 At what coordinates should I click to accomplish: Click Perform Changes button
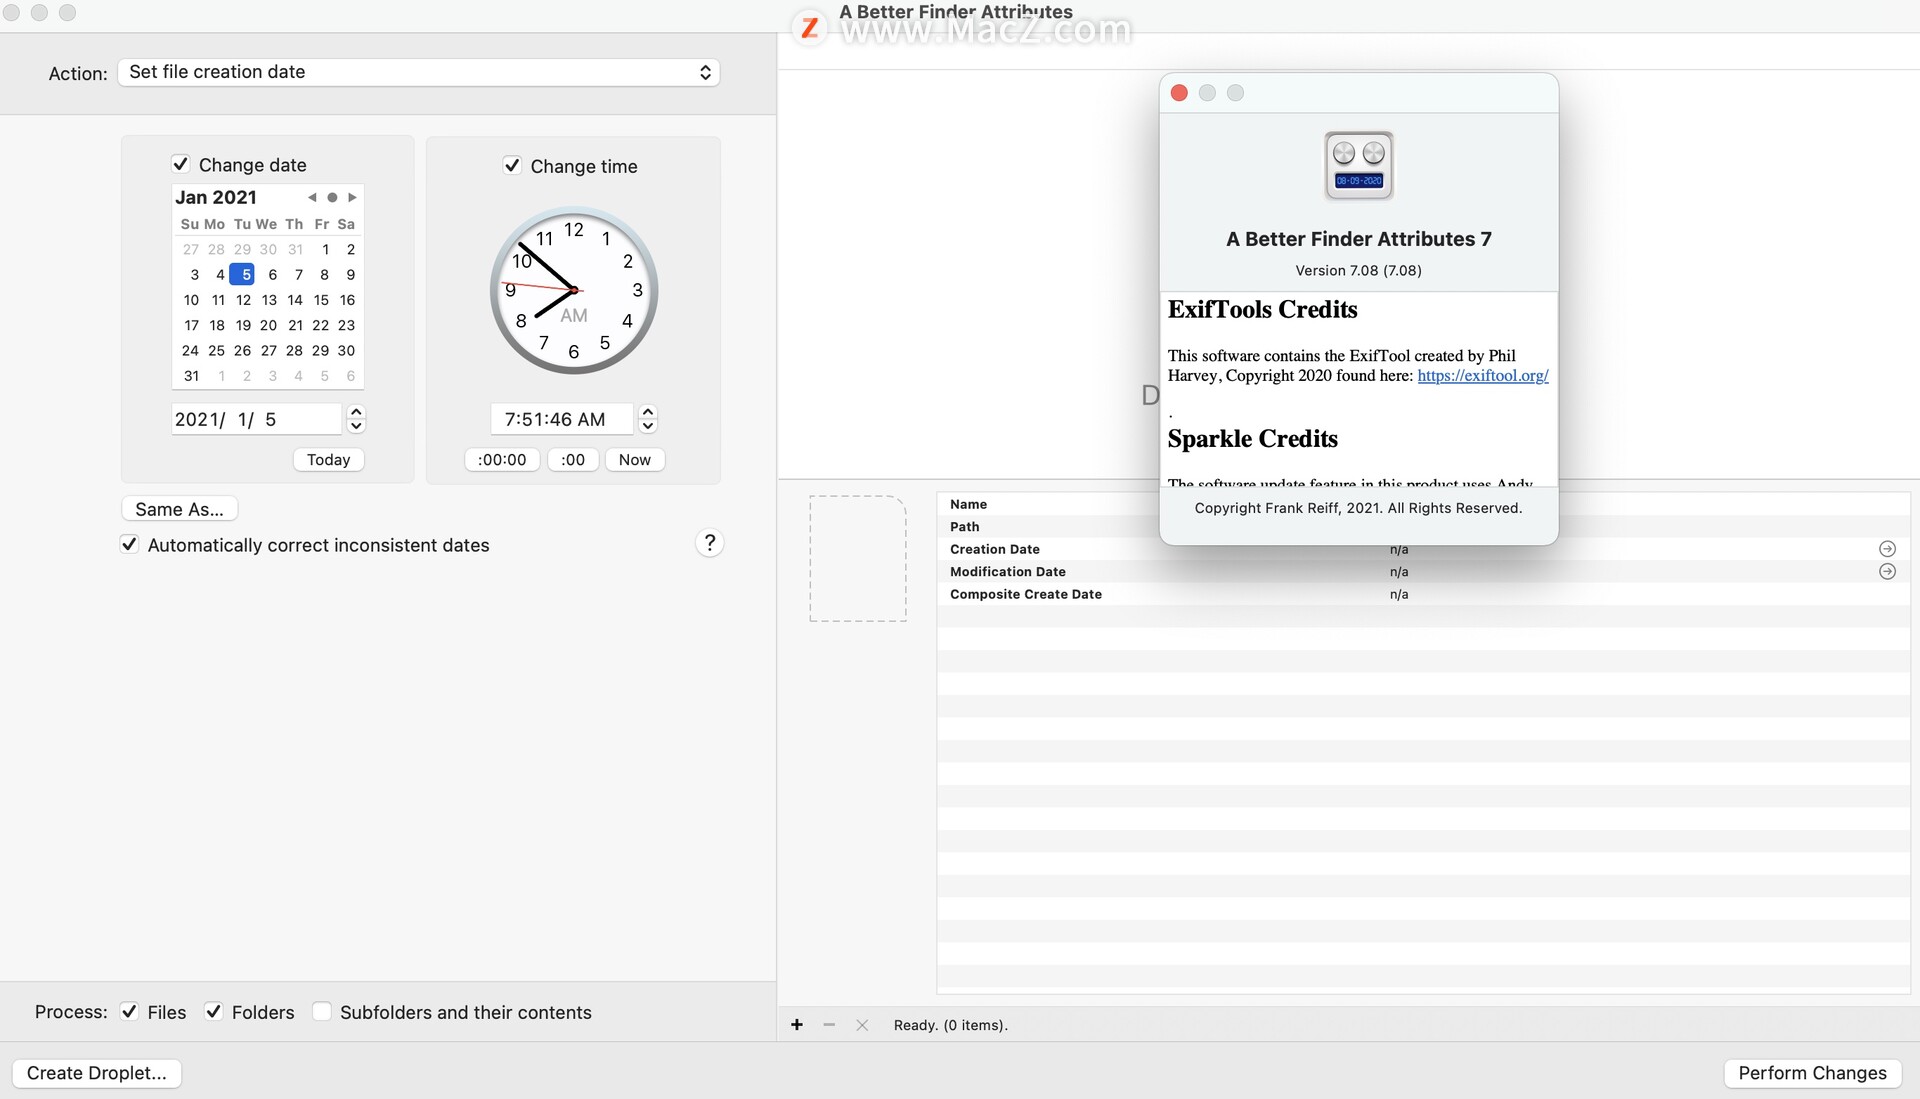(x=1812, y=1073)
